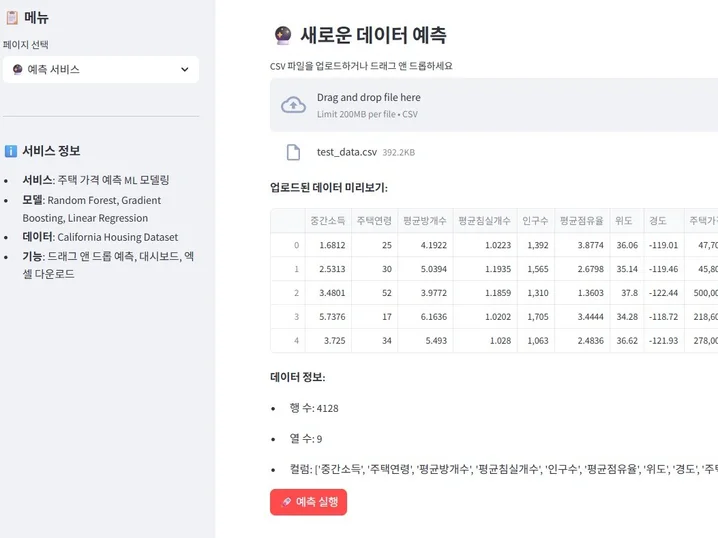Select the 경도 column header
Screen dimensions: 718x538
tap(659, 220)
